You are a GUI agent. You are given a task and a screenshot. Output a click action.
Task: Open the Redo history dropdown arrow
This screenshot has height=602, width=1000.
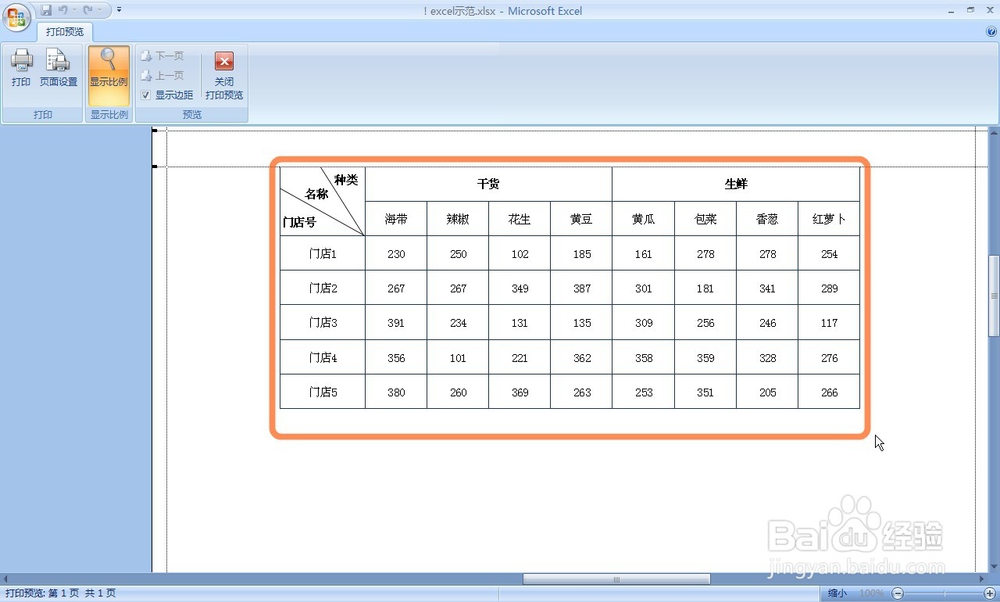[x=99, y=10]
